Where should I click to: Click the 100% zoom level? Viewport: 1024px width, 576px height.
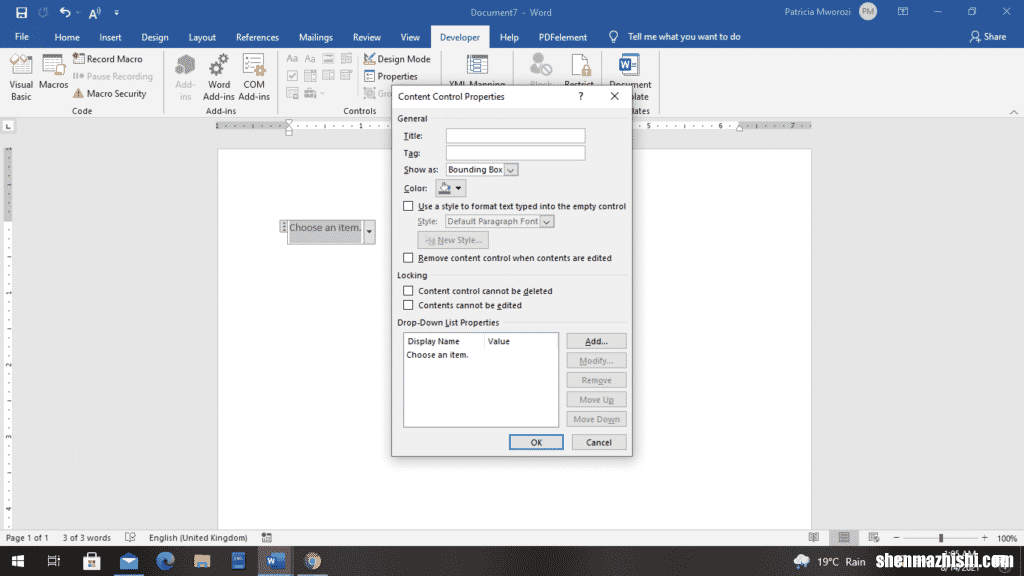click(1006, 538)
